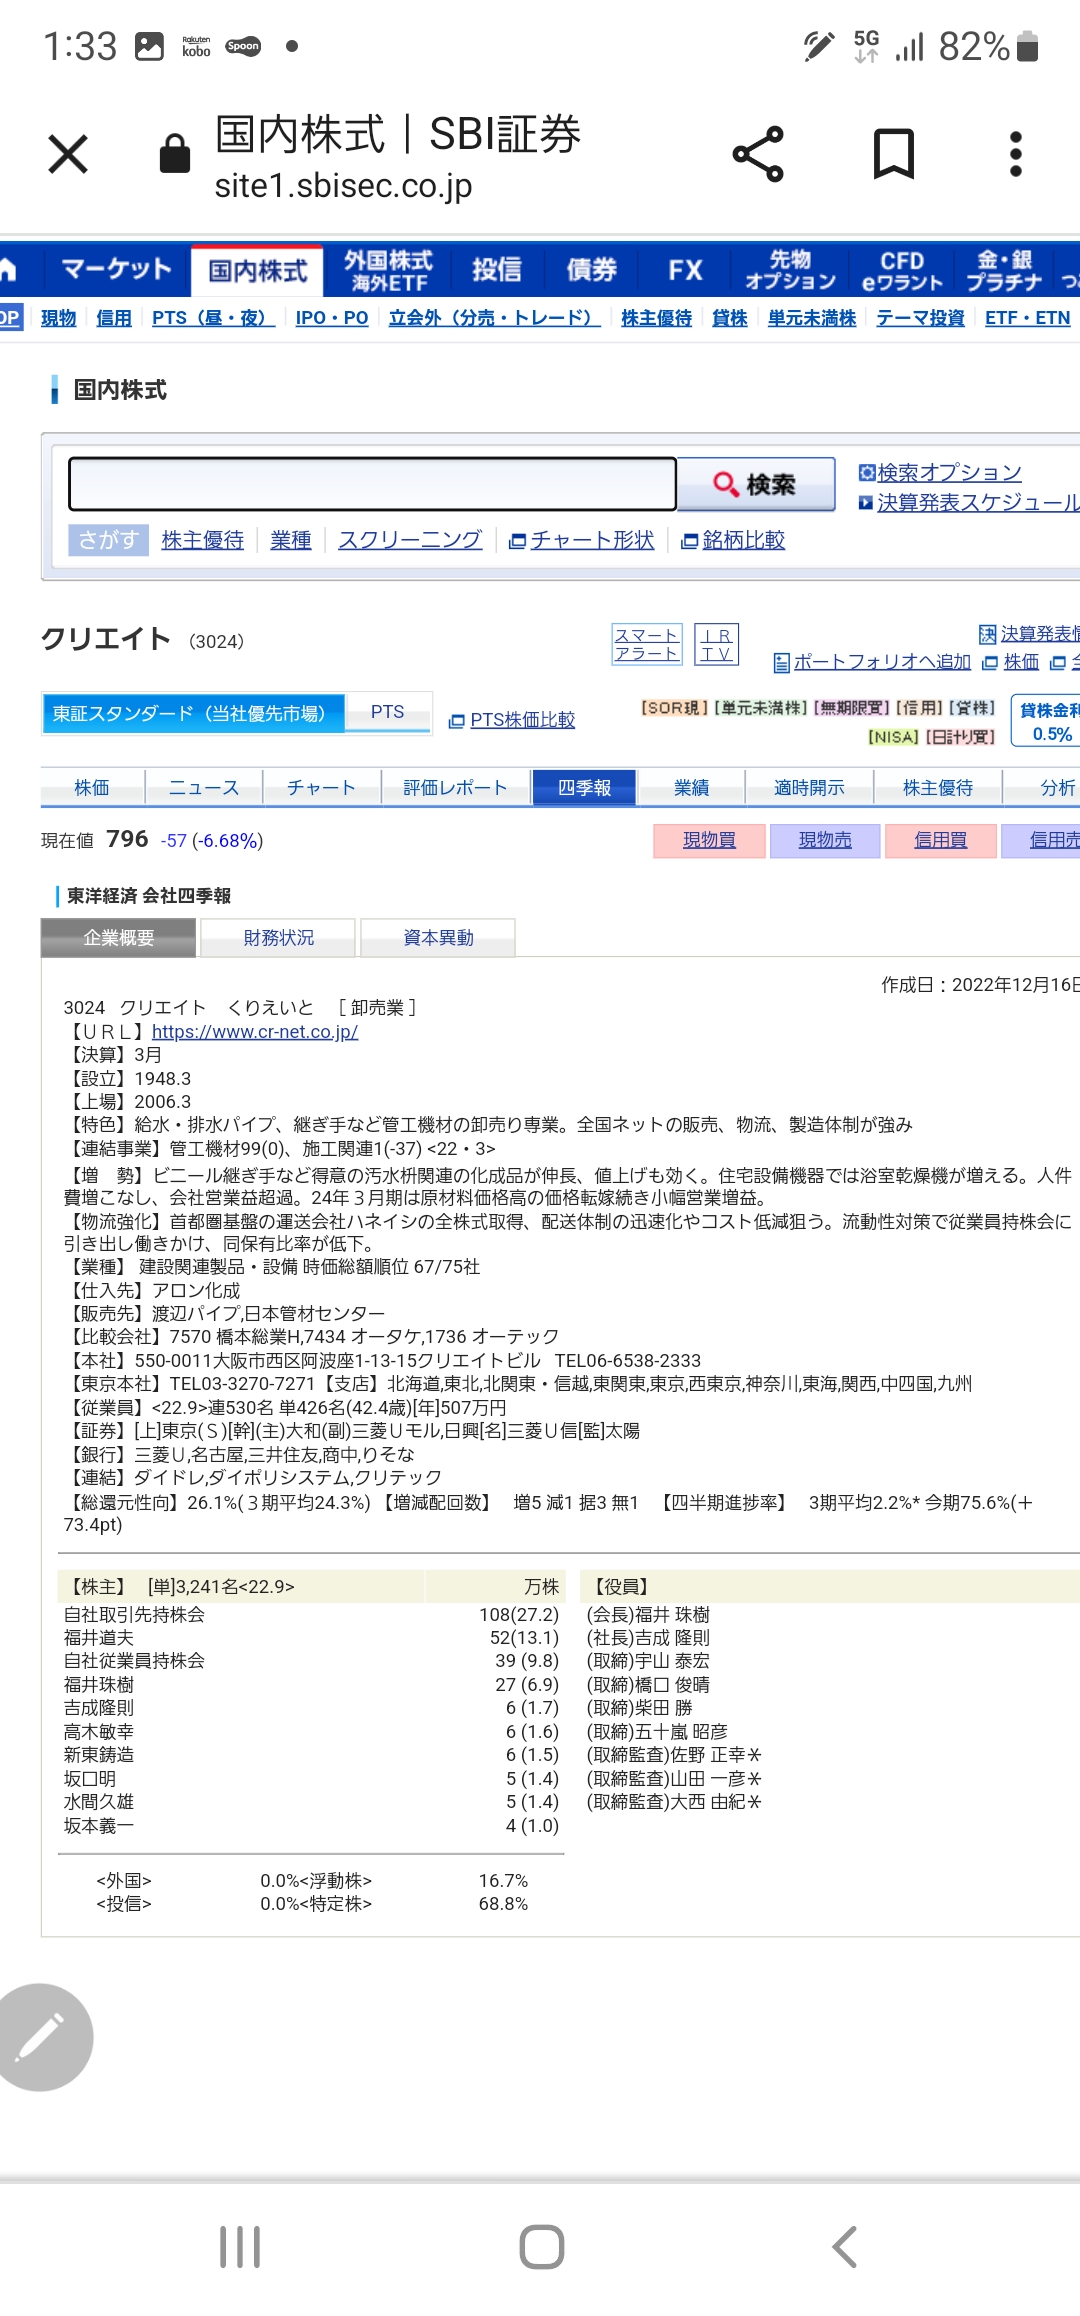Open 決算発表スケジュール link
This screenshot has height=2316, width=1080.
point(978,502)
